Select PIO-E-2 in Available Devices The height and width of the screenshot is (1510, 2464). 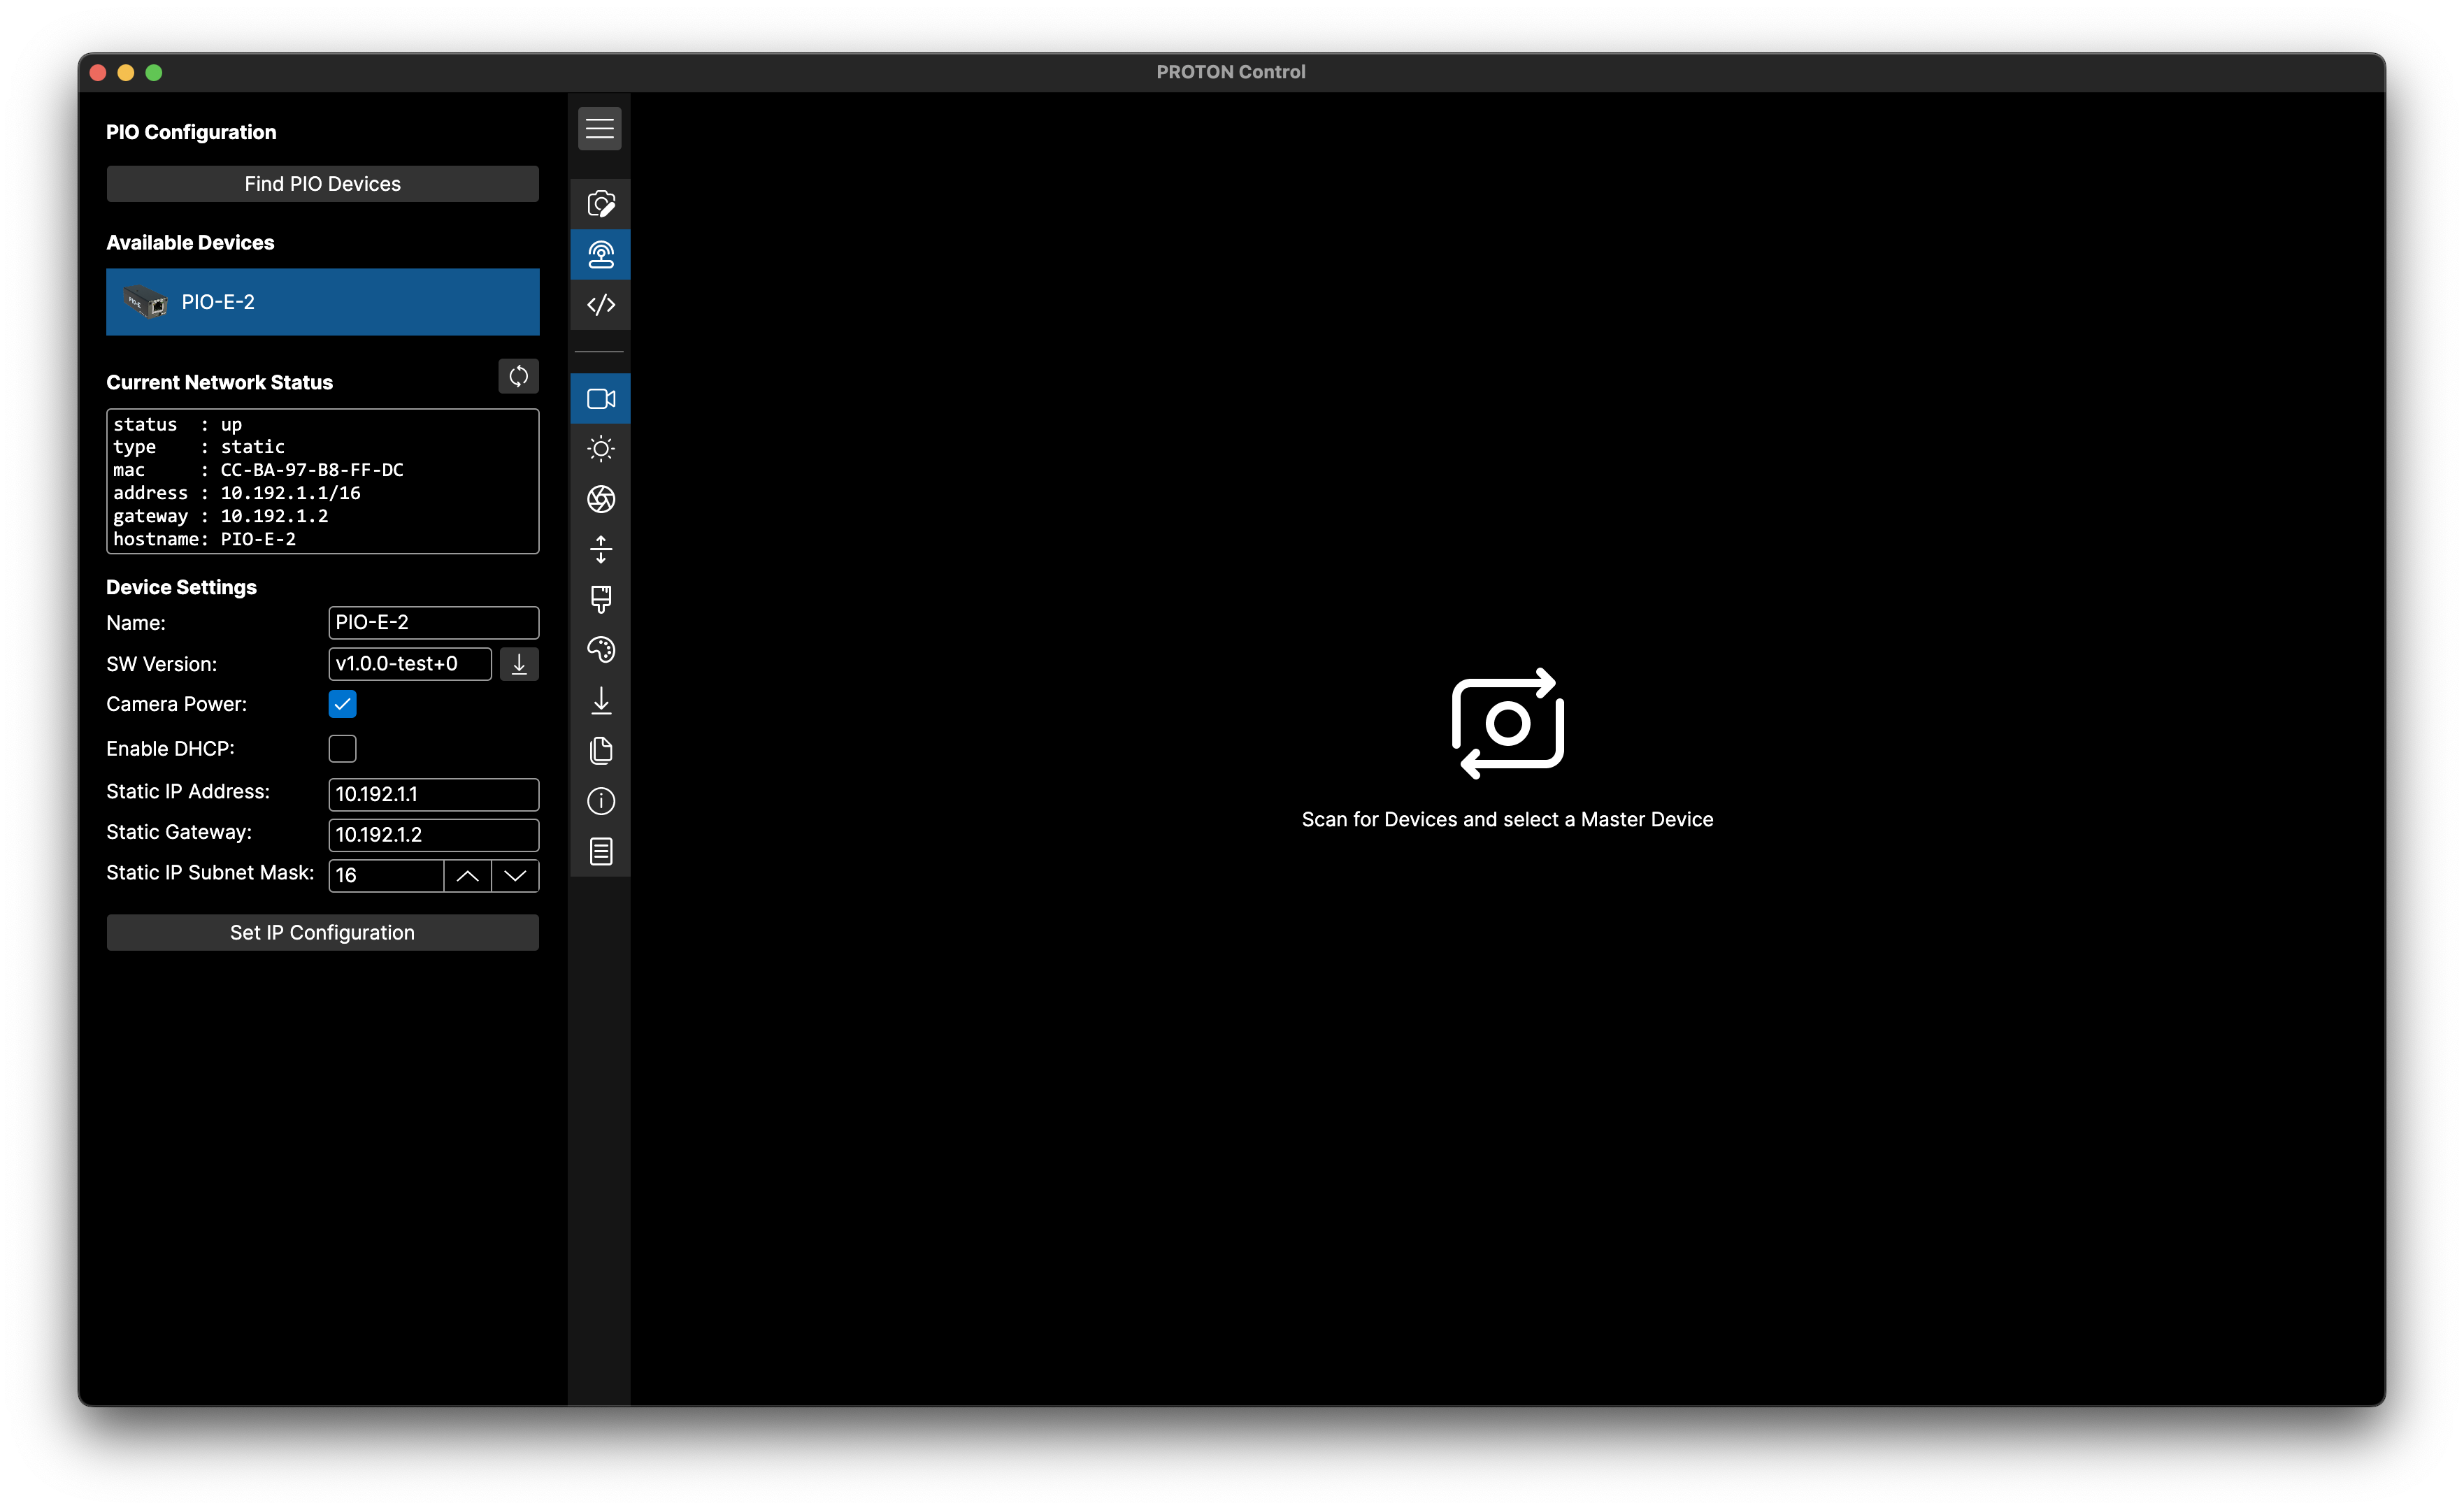pyautogui.click(x=322, y=302)
